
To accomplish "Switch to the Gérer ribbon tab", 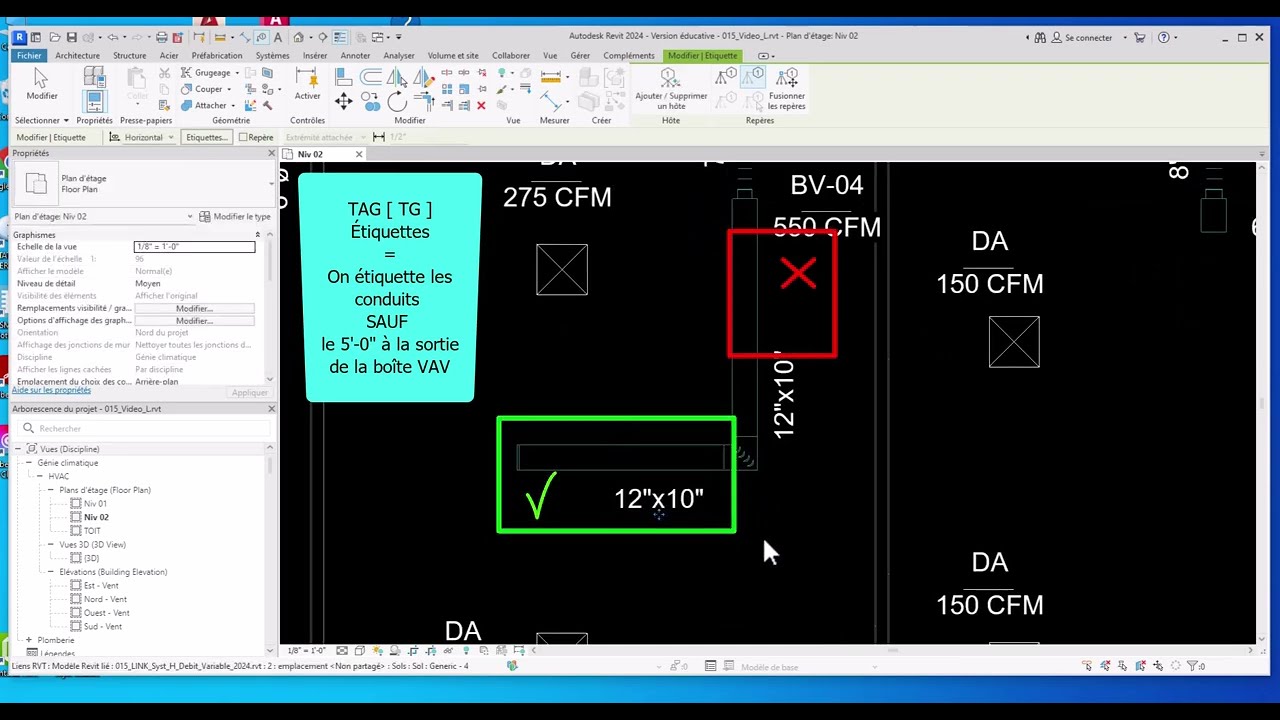I will (x=580, y=55).
